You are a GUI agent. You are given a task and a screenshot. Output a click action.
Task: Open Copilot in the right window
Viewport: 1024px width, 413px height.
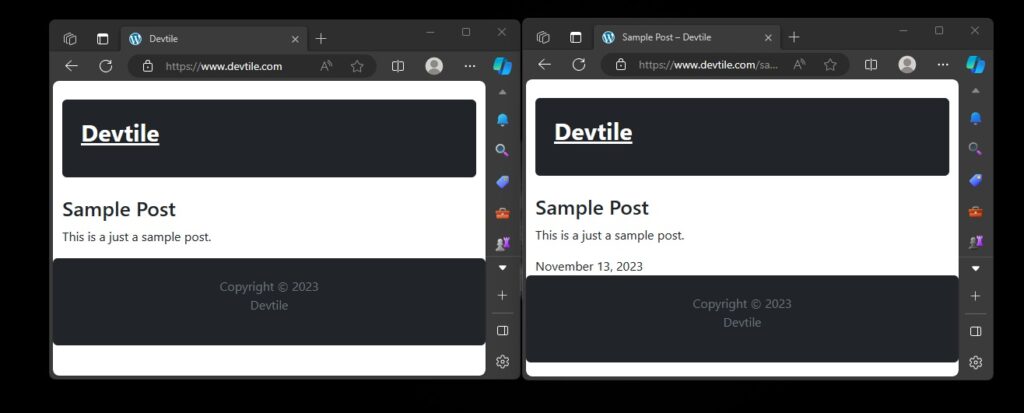(x=976, y=65)
